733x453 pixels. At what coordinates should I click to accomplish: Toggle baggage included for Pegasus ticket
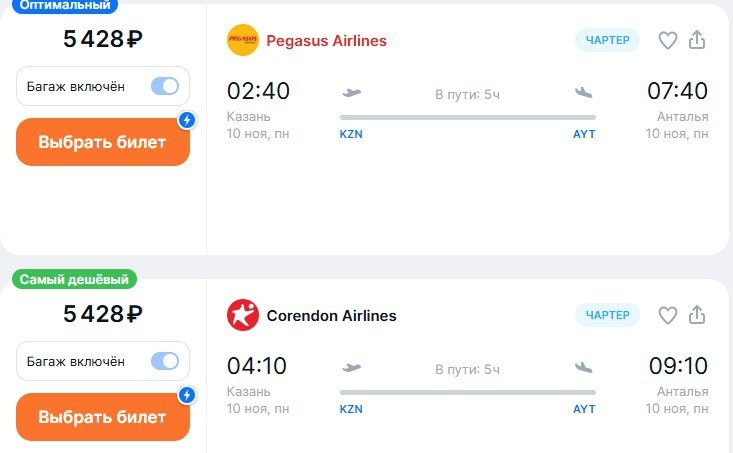click(x=165, y=86)
